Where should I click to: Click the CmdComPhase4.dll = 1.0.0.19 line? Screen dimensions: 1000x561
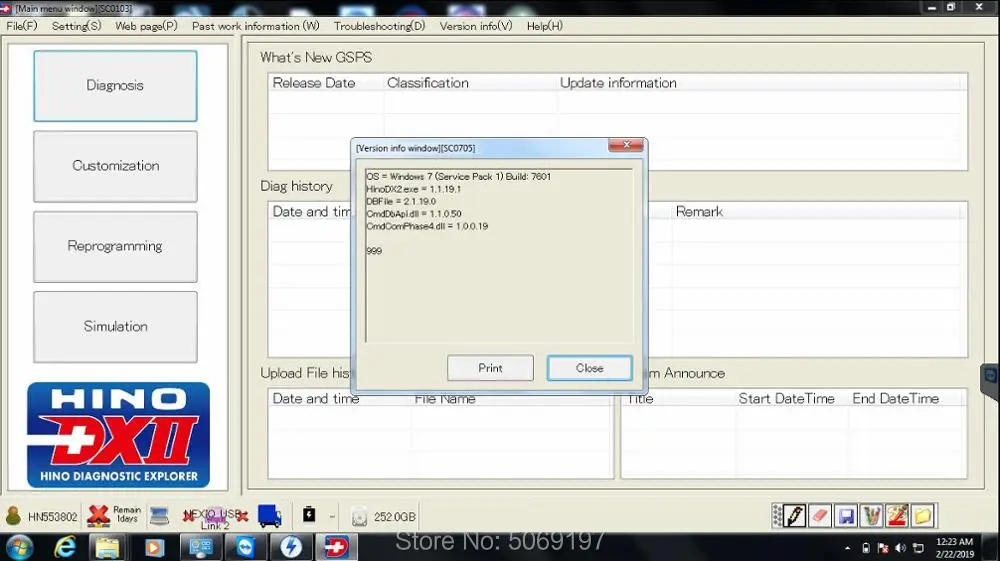(427, 226)
